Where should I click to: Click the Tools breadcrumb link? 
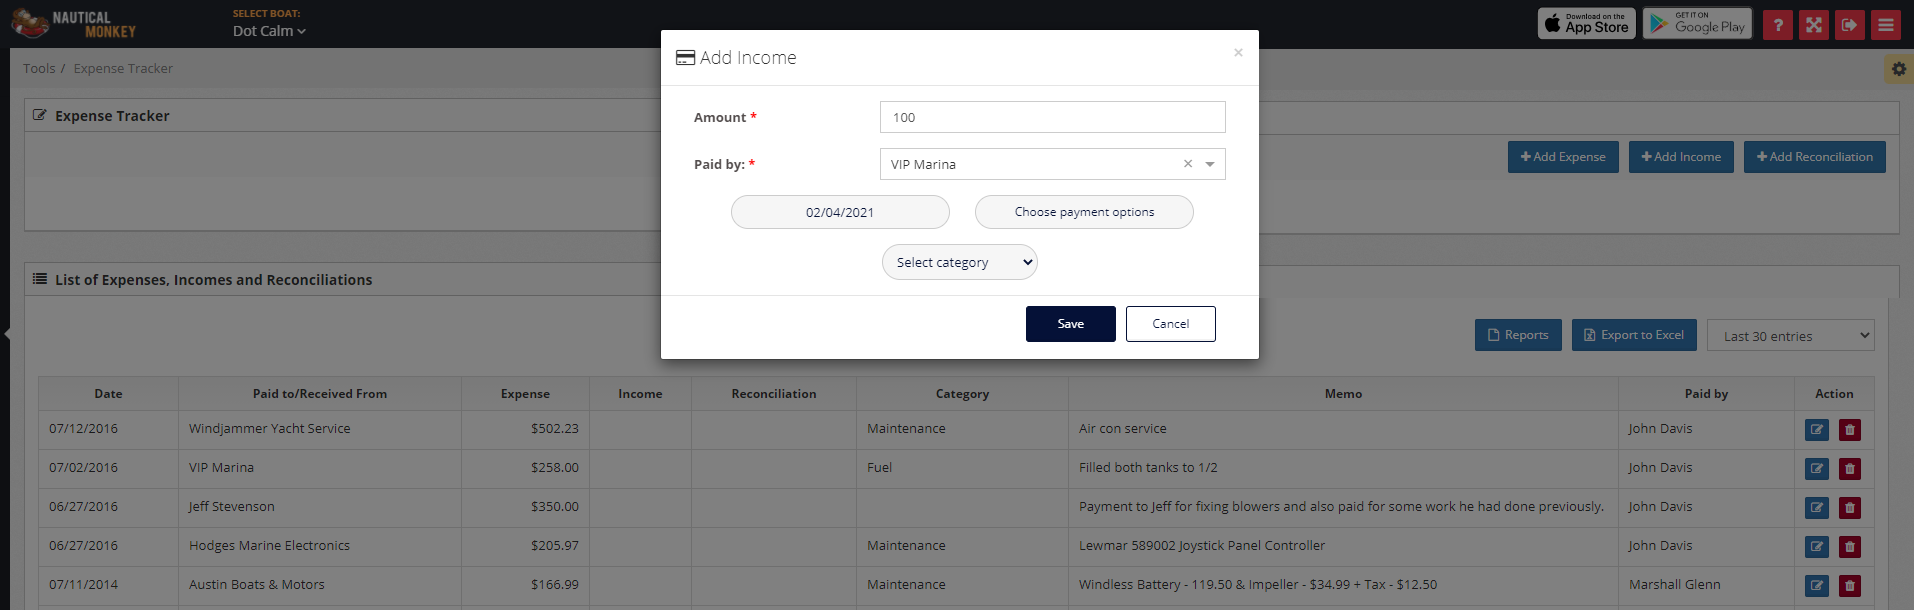39,68
